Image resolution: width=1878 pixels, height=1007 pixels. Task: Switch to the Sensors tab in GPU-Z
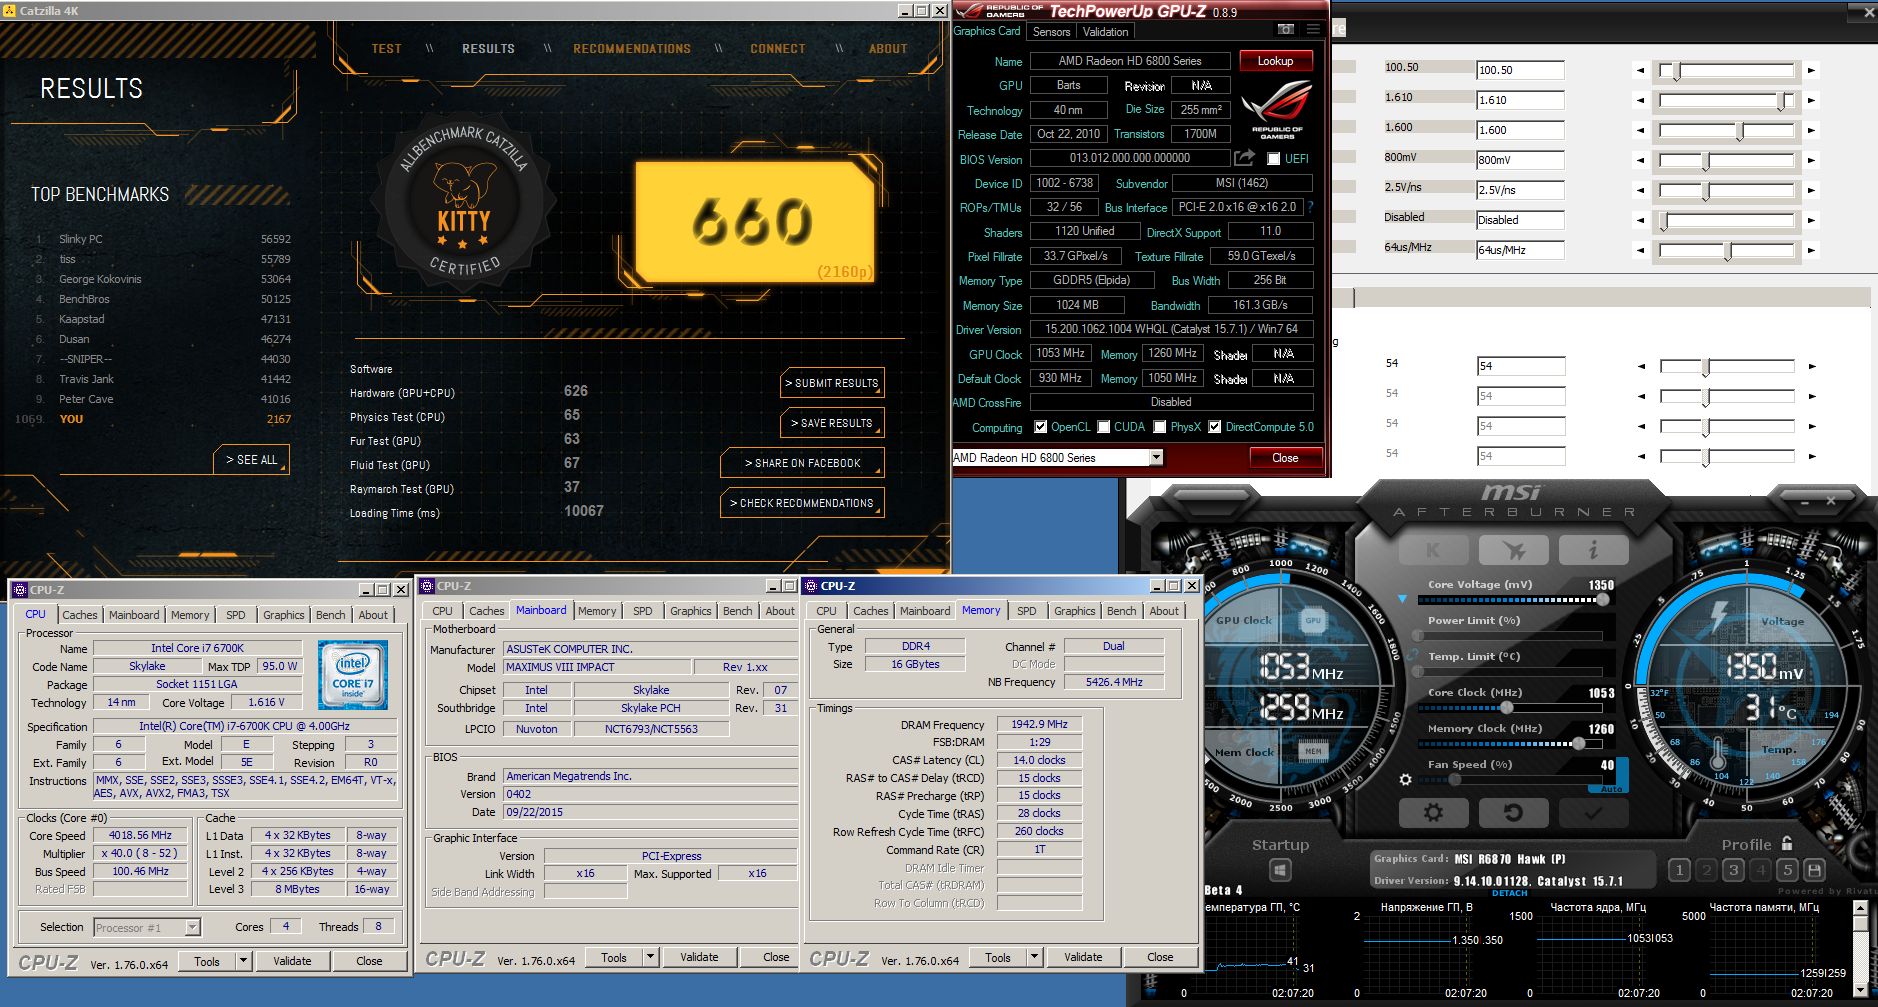(x=1051, y=32)
